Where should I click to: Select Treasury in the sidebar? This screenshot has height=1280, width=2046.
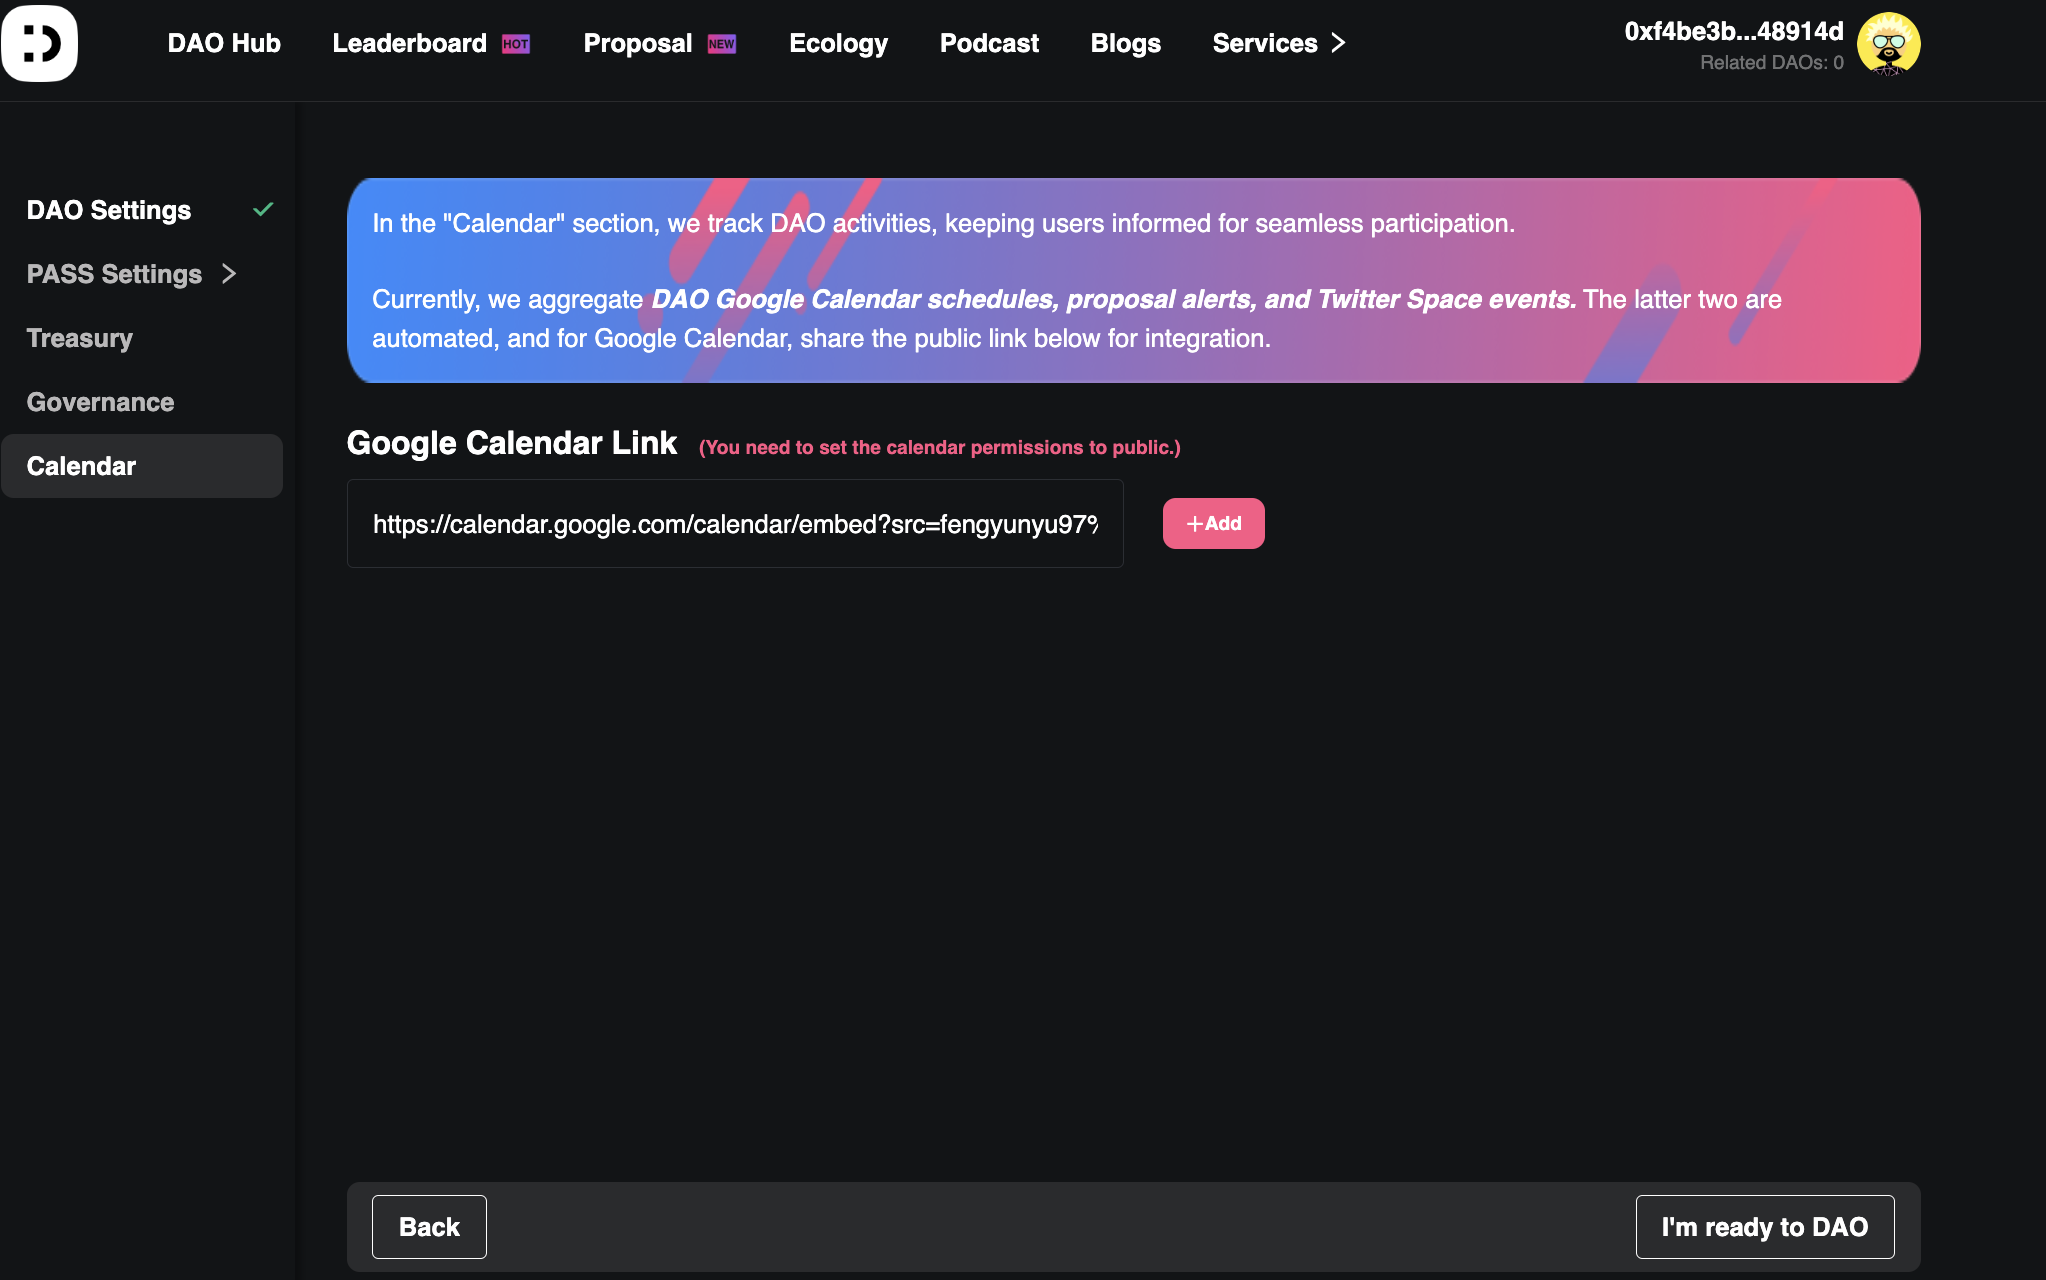[80, 338]
